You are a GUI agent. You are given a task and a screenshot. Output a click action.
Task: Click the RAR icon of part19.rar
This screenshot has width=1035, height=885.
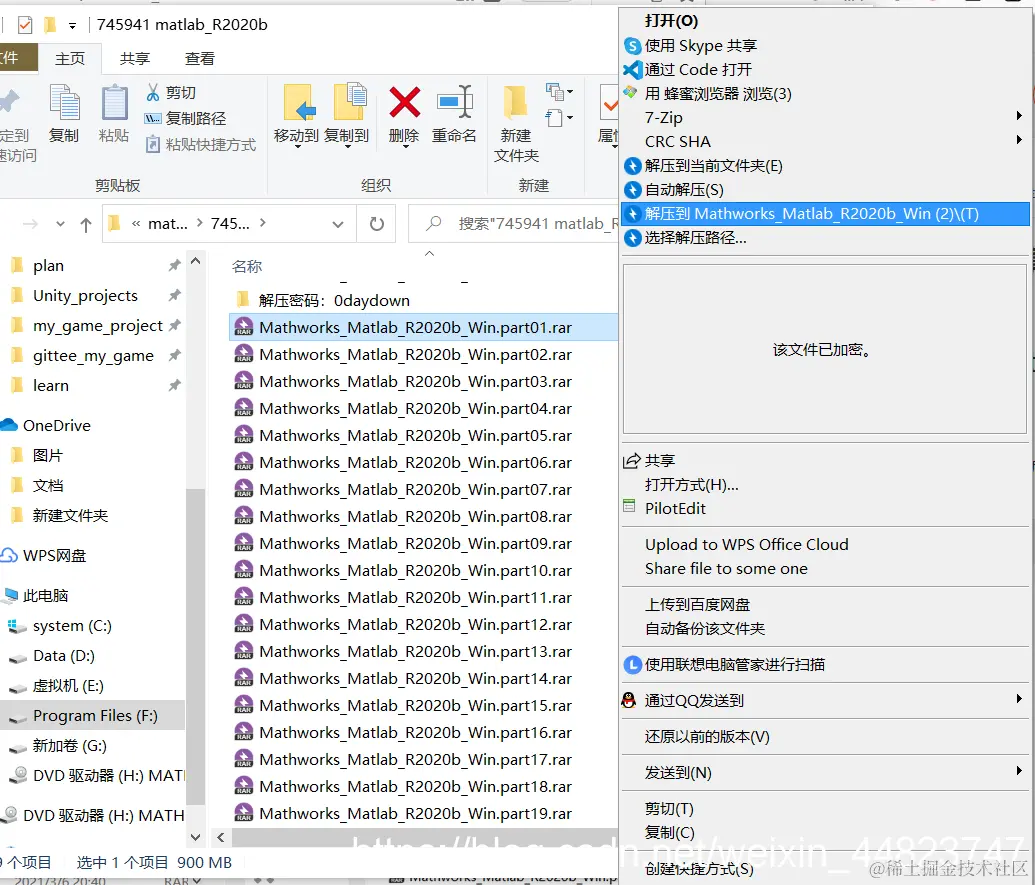coord(244,813)
